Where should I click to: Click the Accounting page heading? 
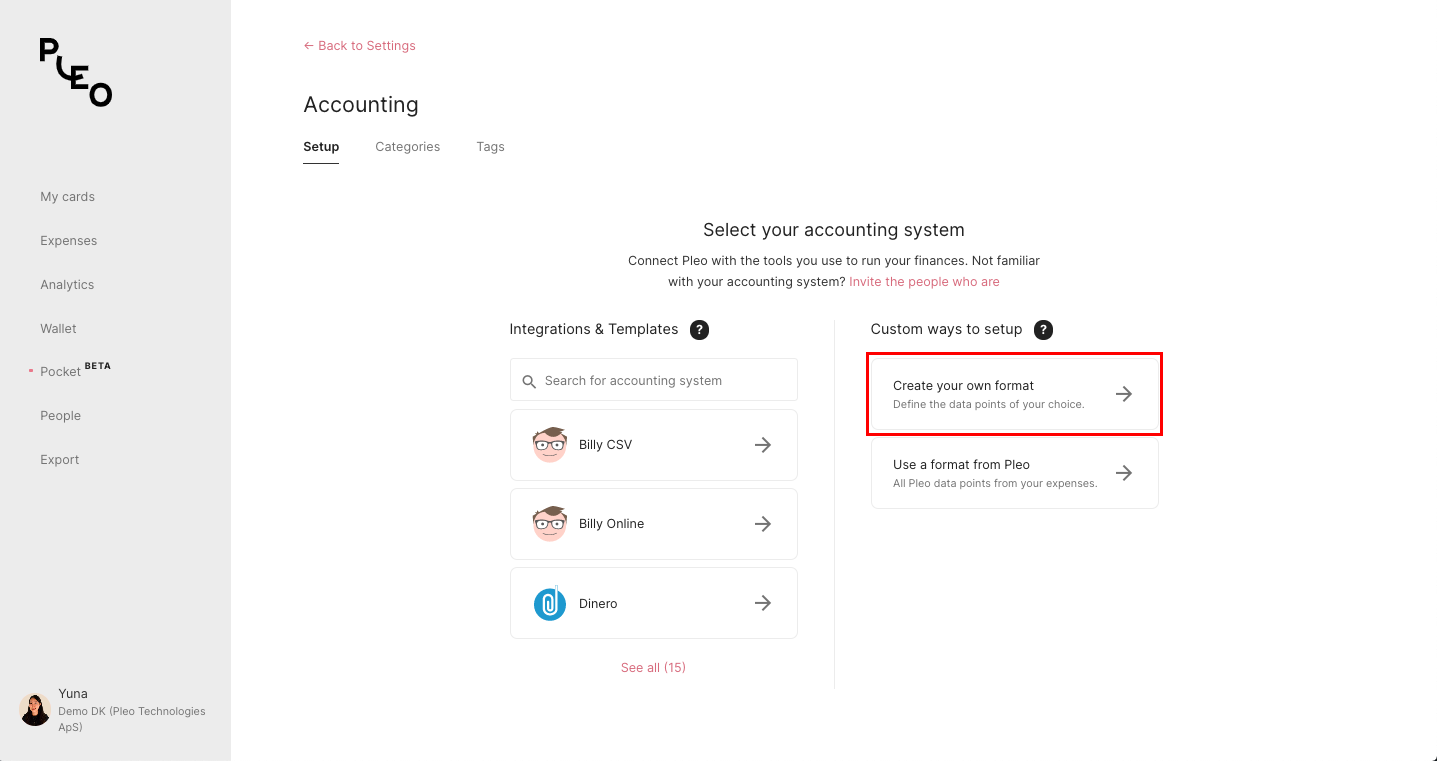click(x=361, y=105)
